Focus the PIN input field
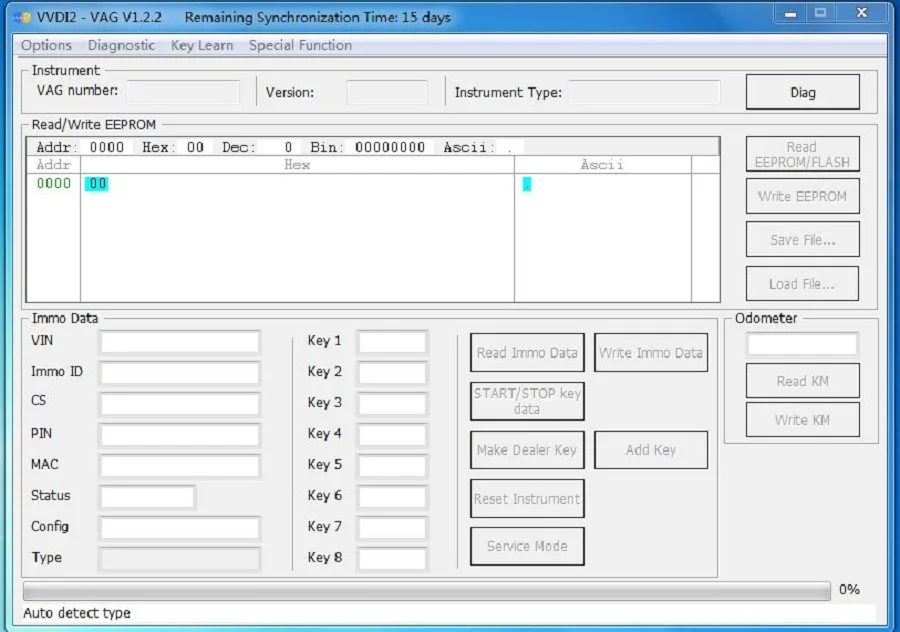Viewport: 900px width, 632px height. 180,435
